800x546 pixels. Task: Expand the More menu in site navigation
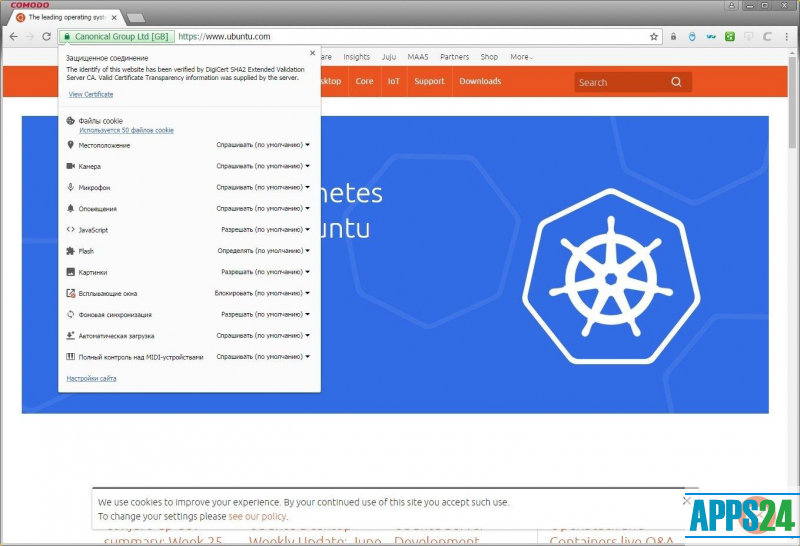point(521,57)
